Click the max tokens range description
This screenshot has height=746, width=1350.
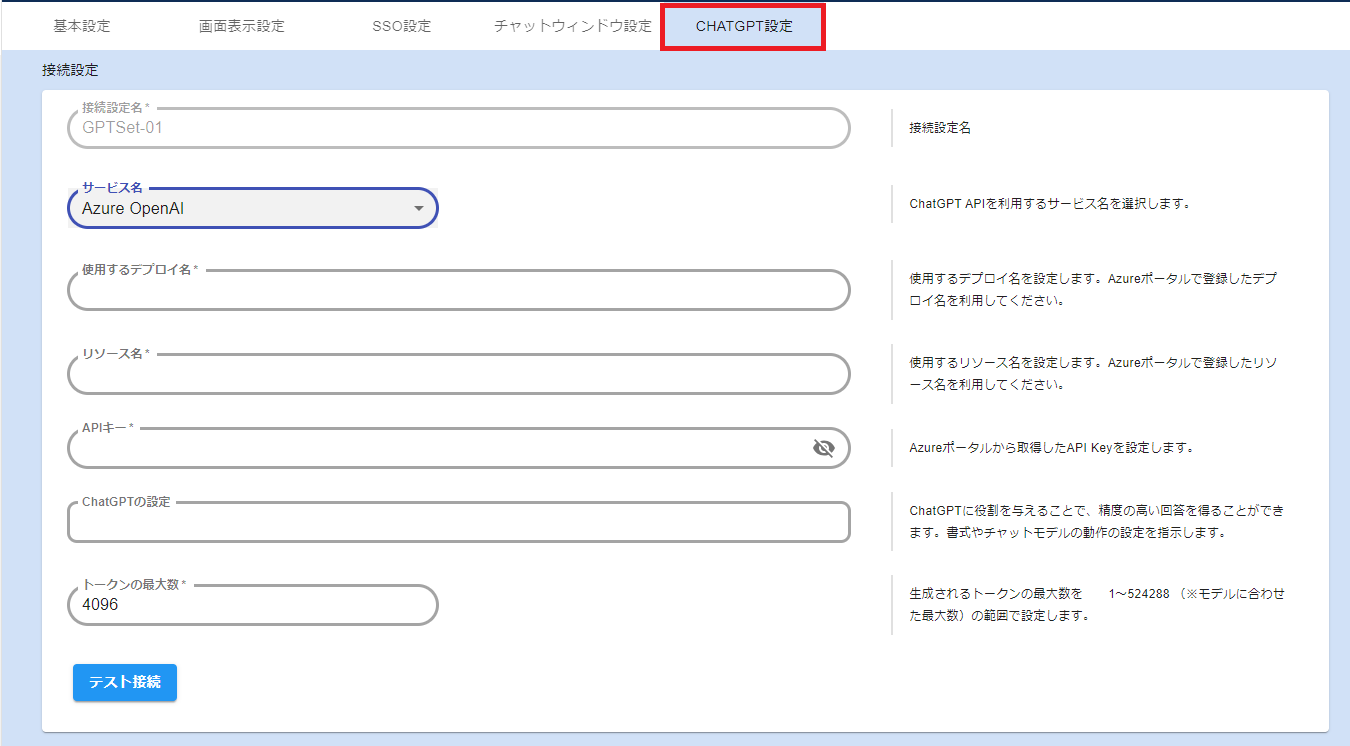tap(1096, 604)
